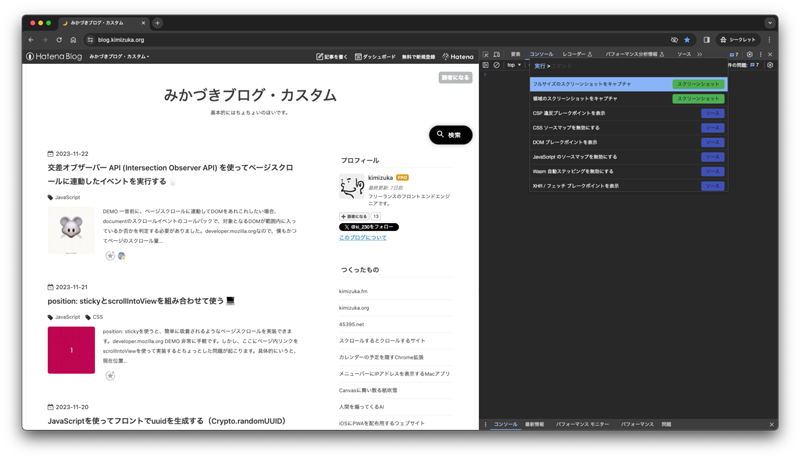Switch to the コンソール tab at top
The width and height of the screenshot is (800, 459).
point(541,54)
